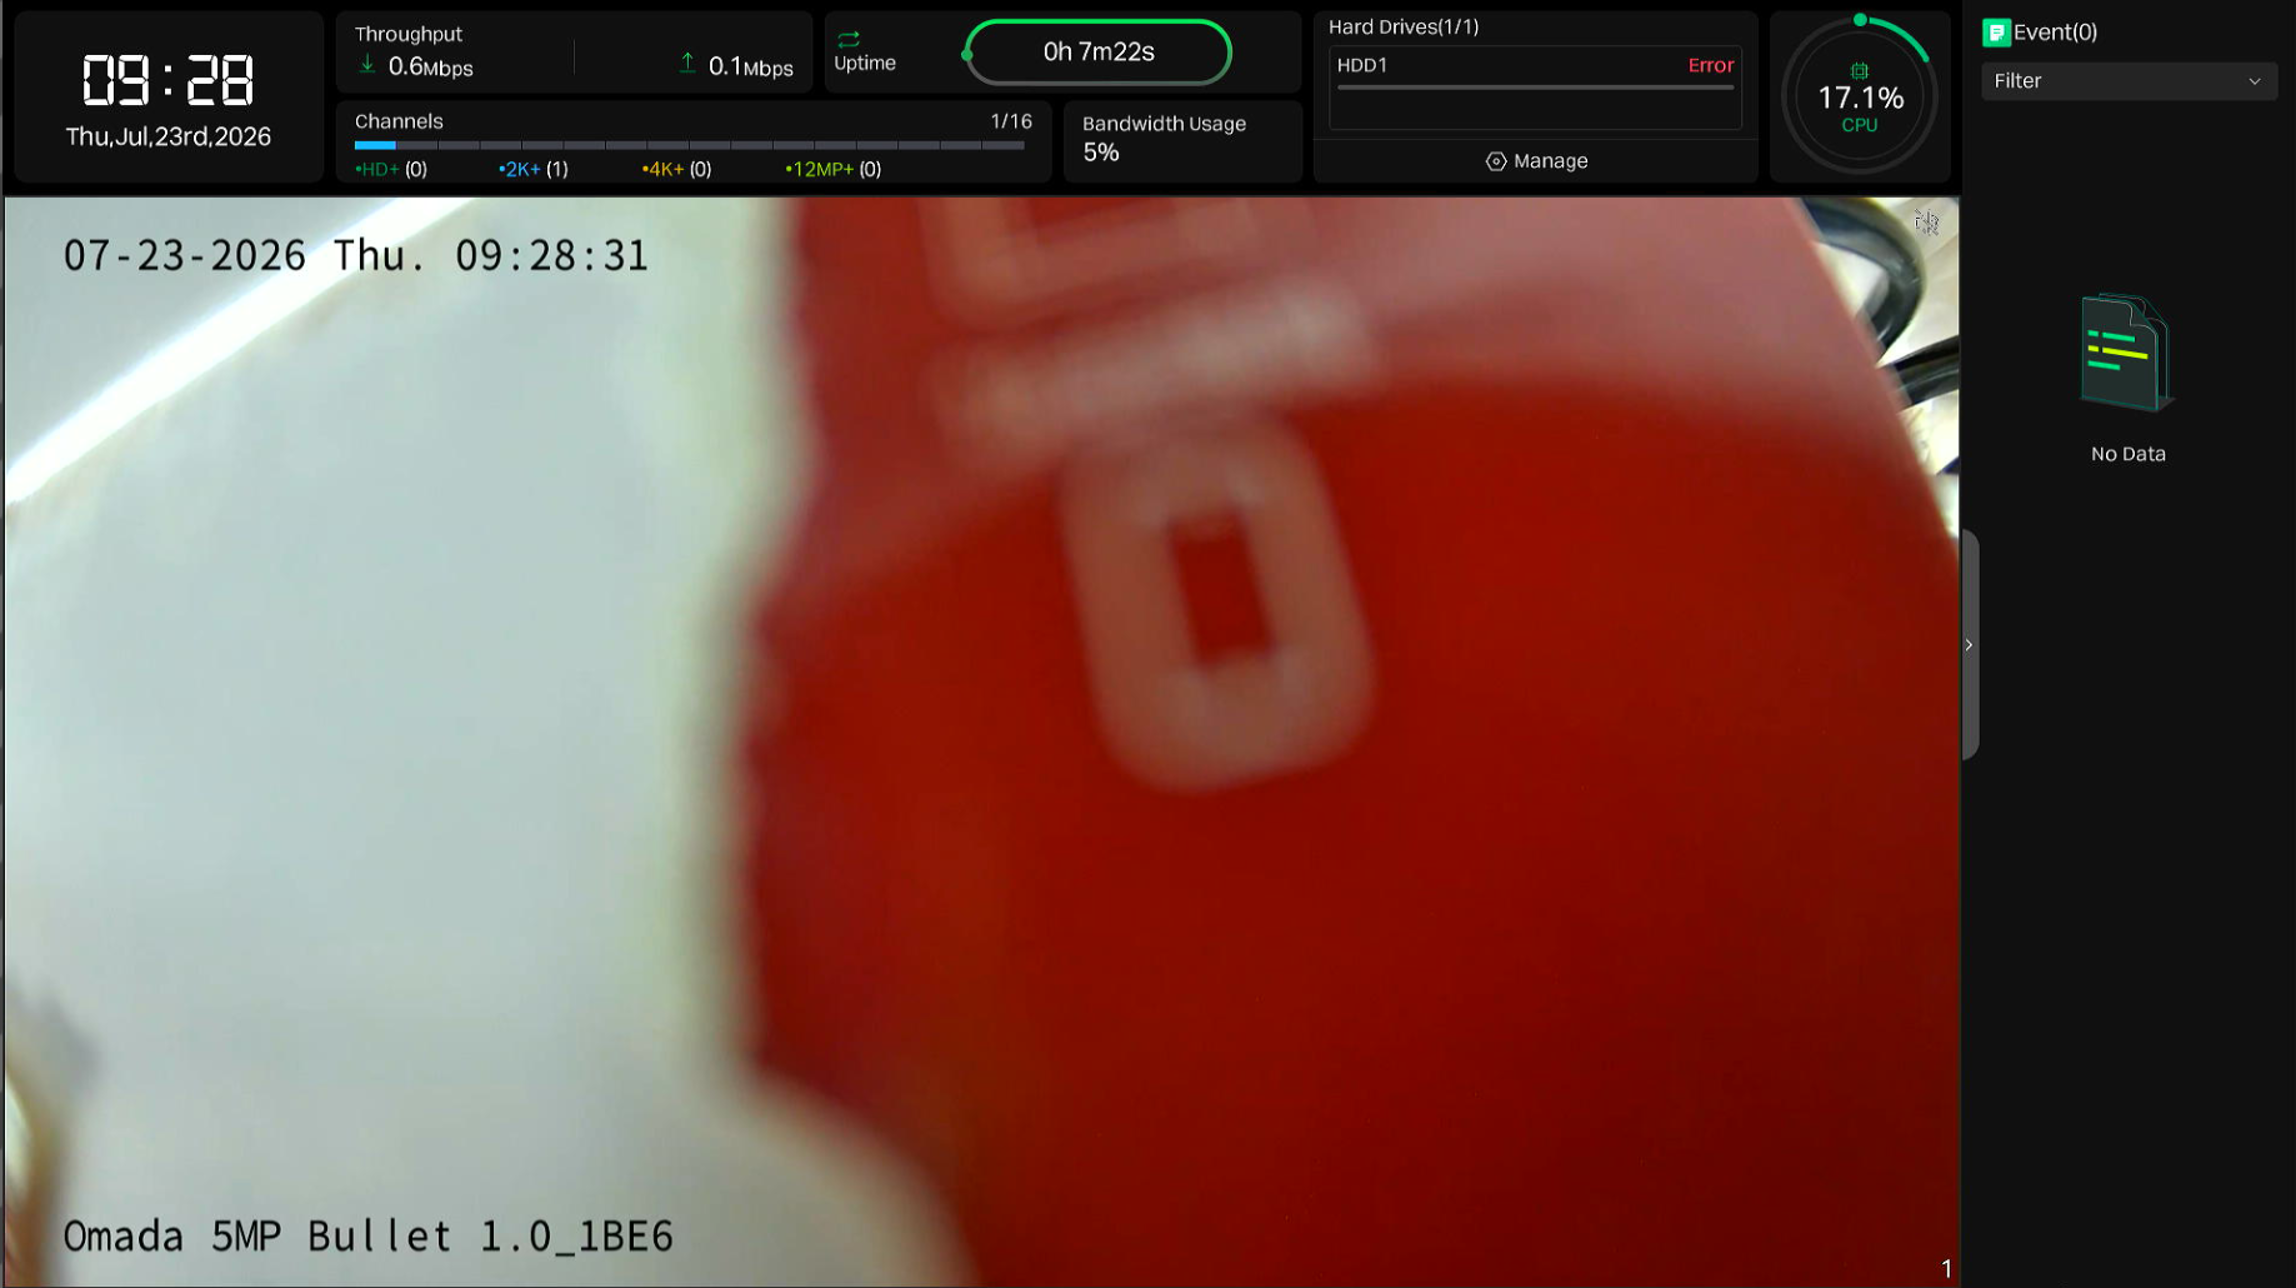Select the Omada 5MP Bullet camera feed
This screenshot has width=2296, height=1288.
click(981, 742)
